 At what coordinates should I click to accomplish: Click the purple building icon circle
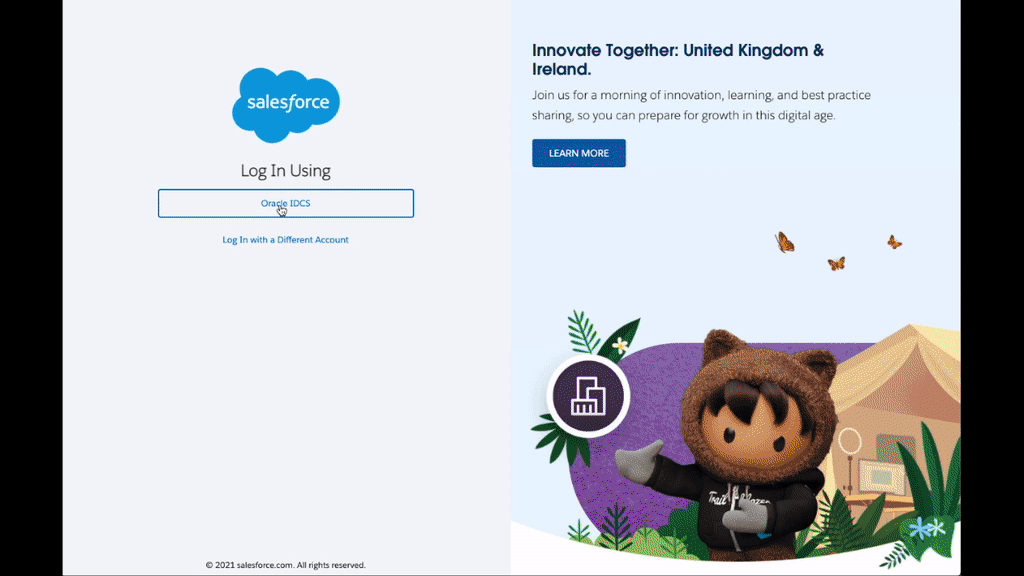[588, 396]
